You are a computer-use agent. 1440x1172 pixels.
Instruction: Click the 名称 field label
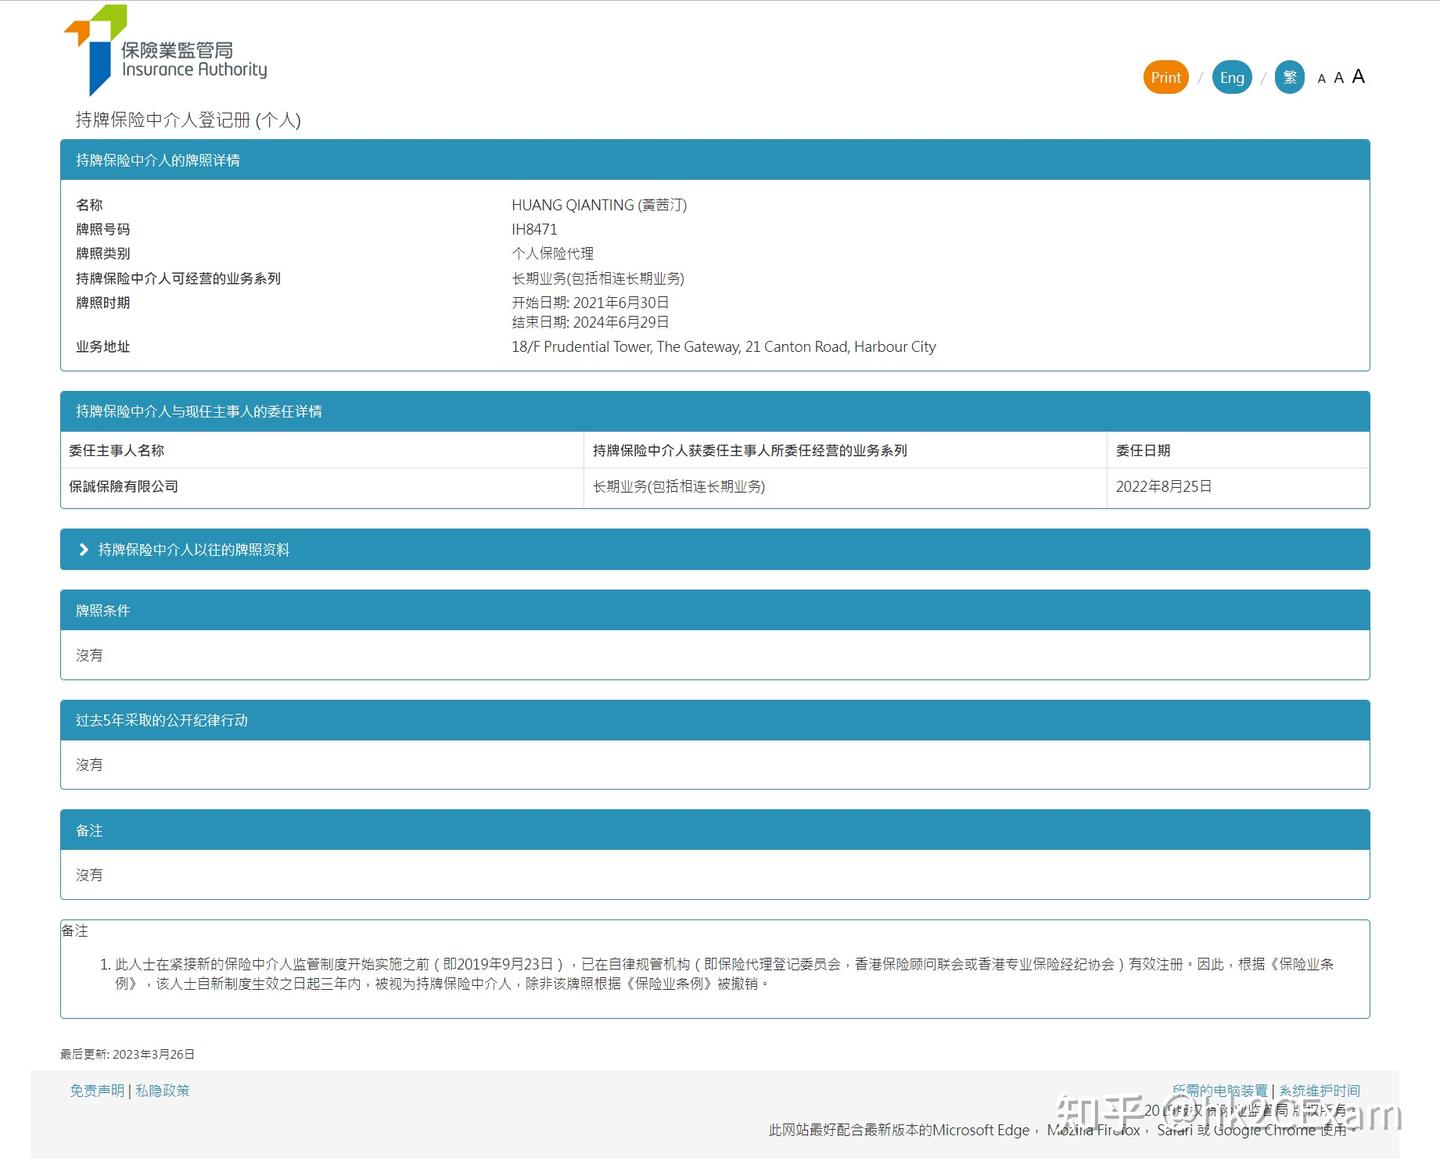click(90, 205)
